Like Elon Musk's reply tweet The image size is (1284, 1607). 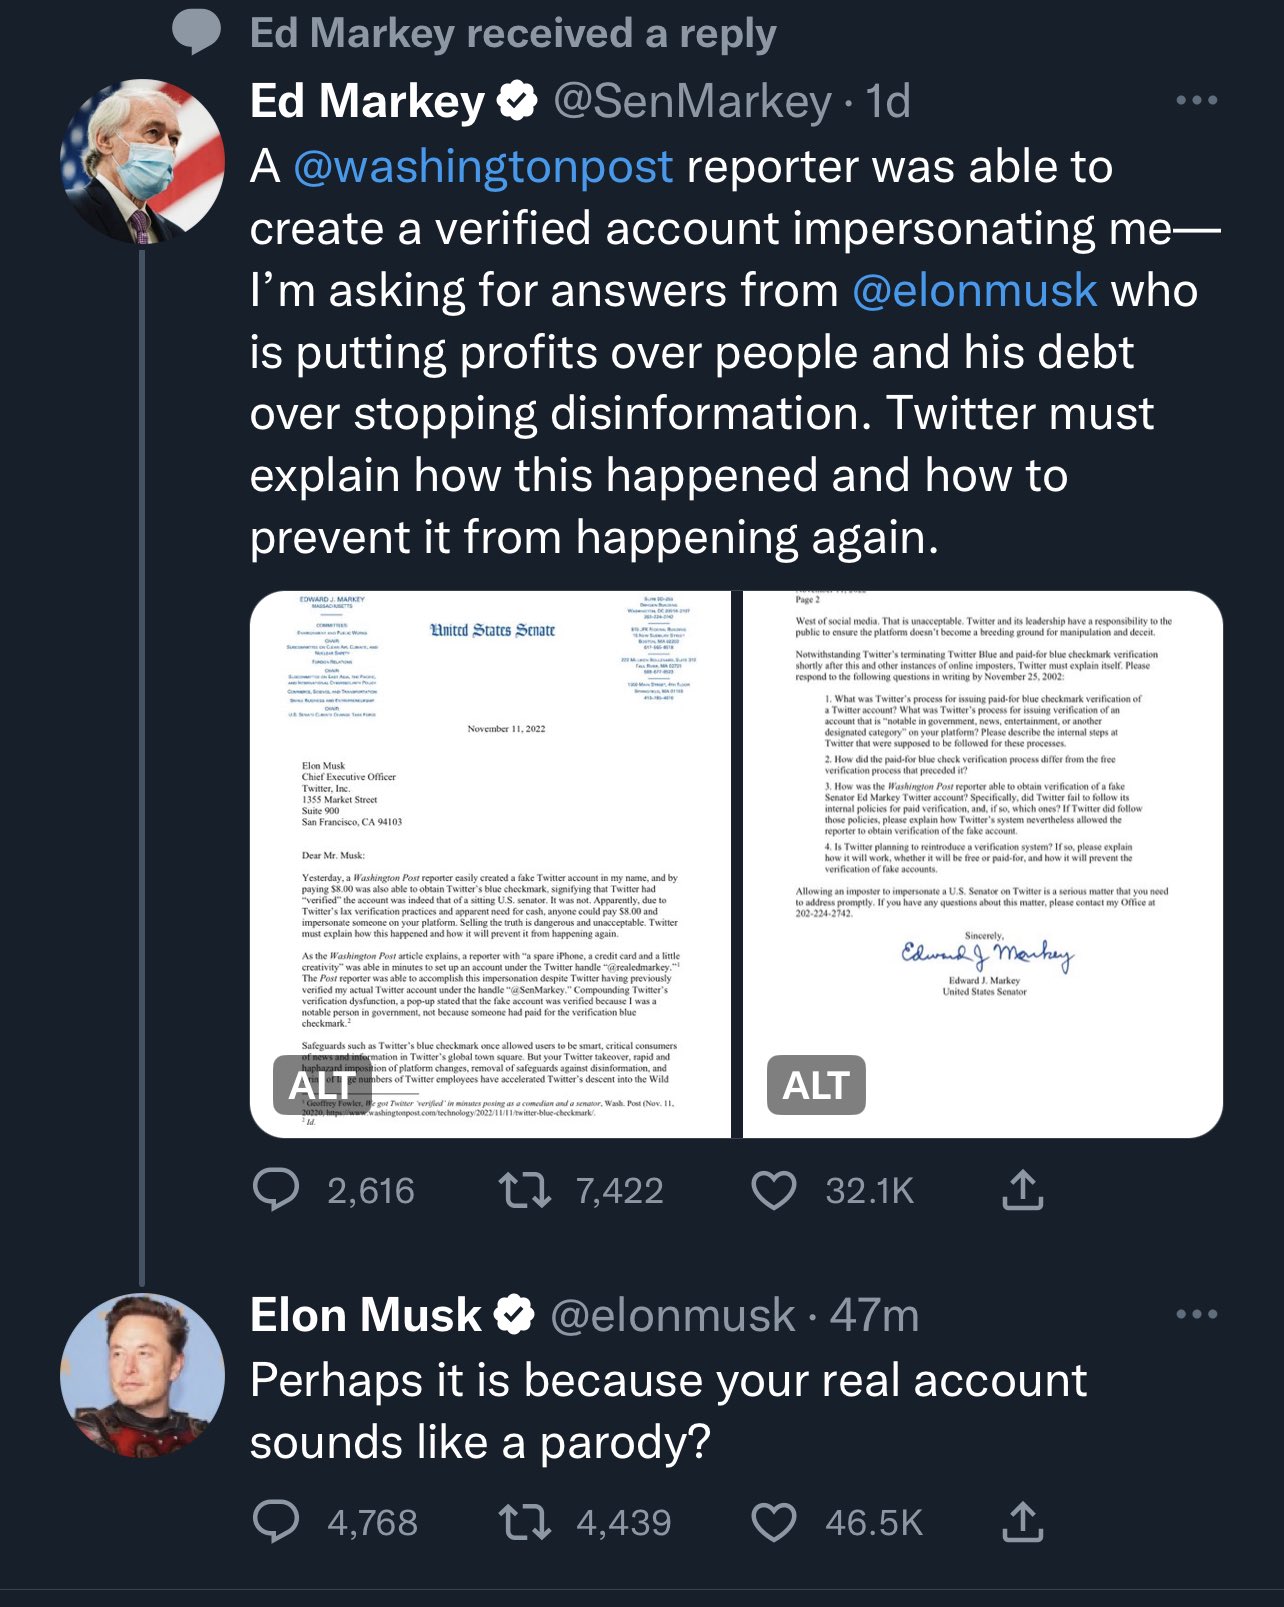coord(773,1522)
